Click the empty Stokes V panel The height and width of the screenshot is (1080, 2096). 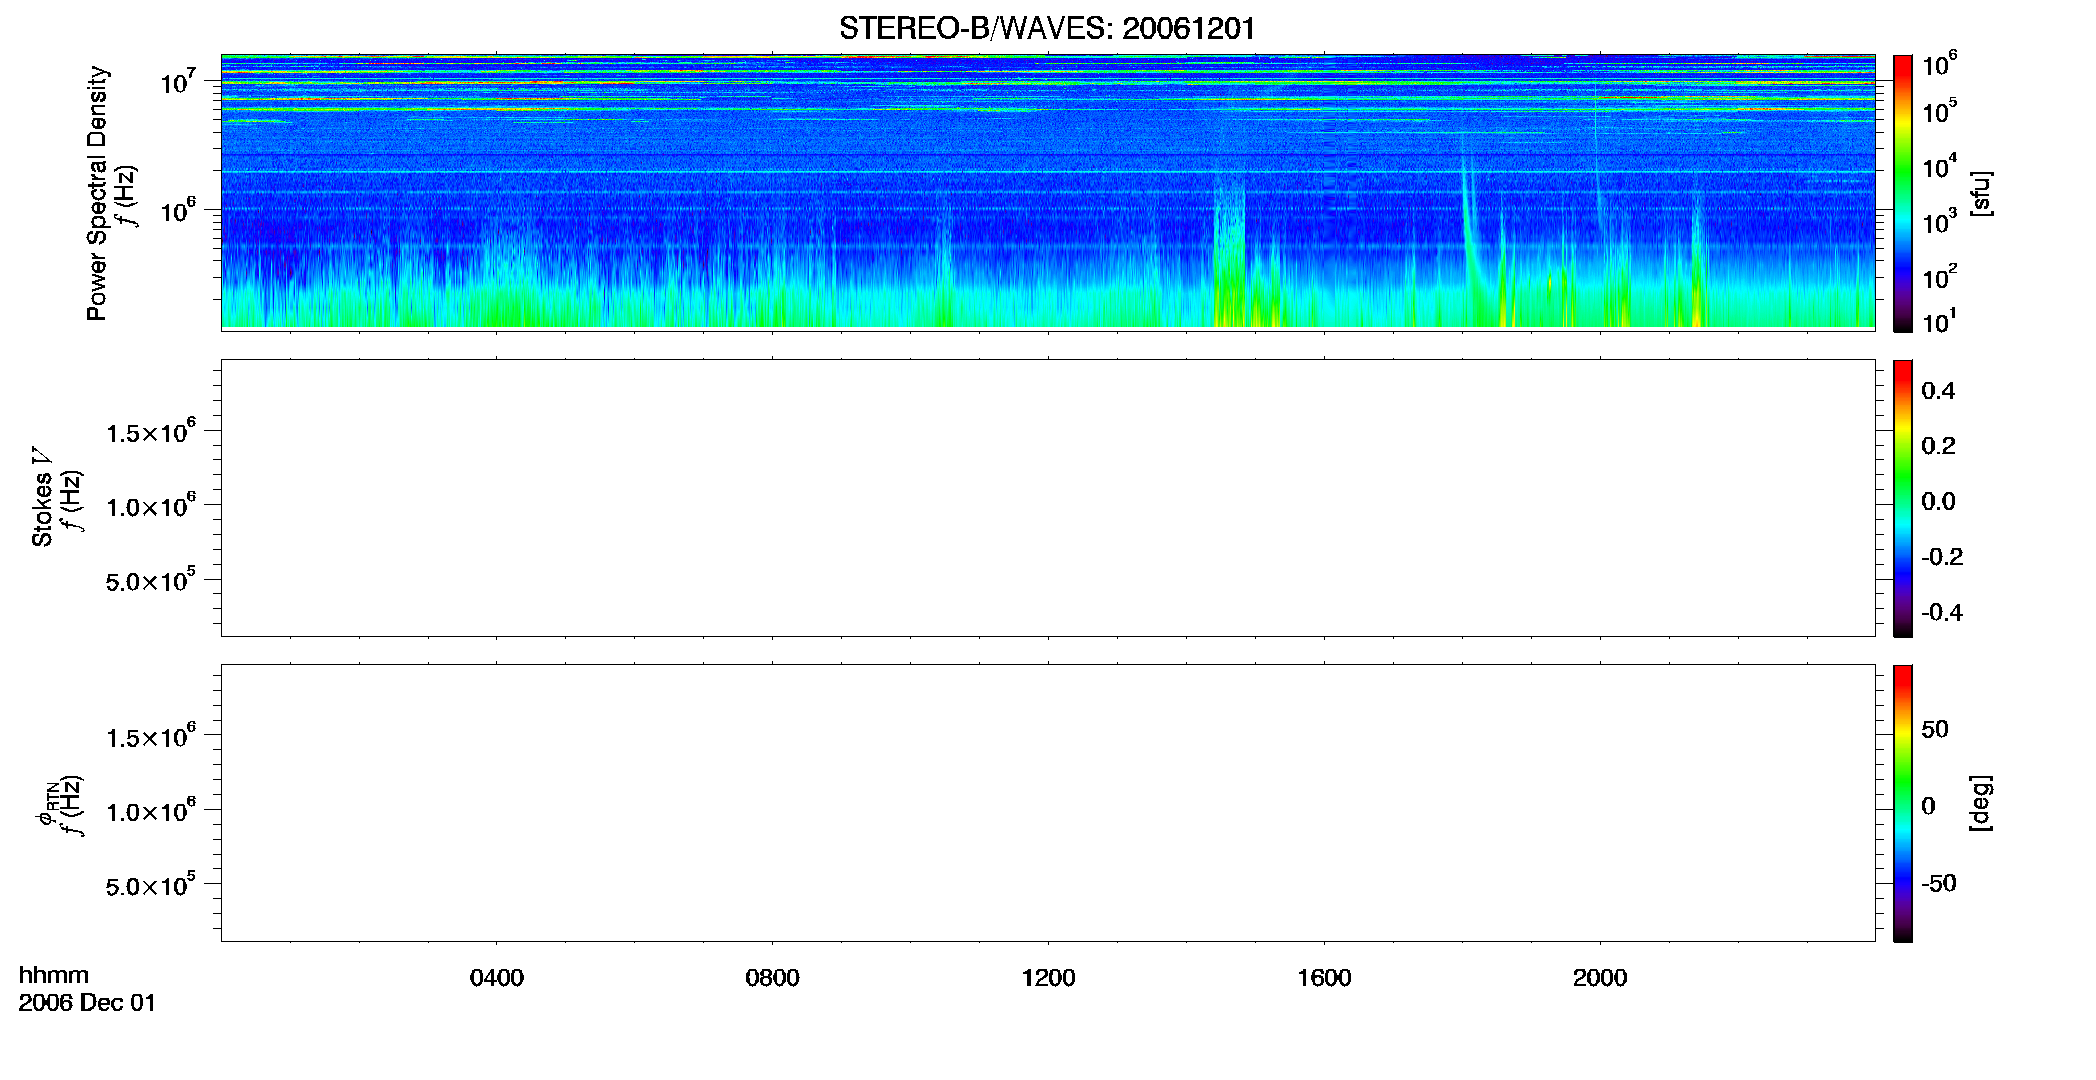point(1048,498)
